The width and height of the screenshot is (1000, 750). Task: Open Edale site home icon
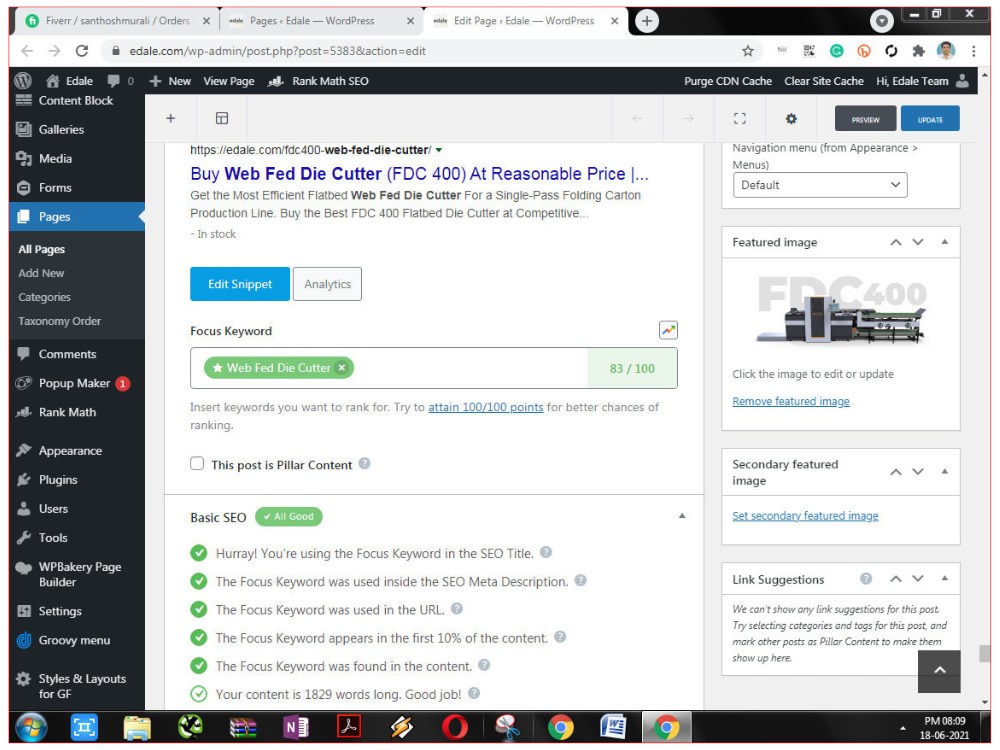pos(53,81)
